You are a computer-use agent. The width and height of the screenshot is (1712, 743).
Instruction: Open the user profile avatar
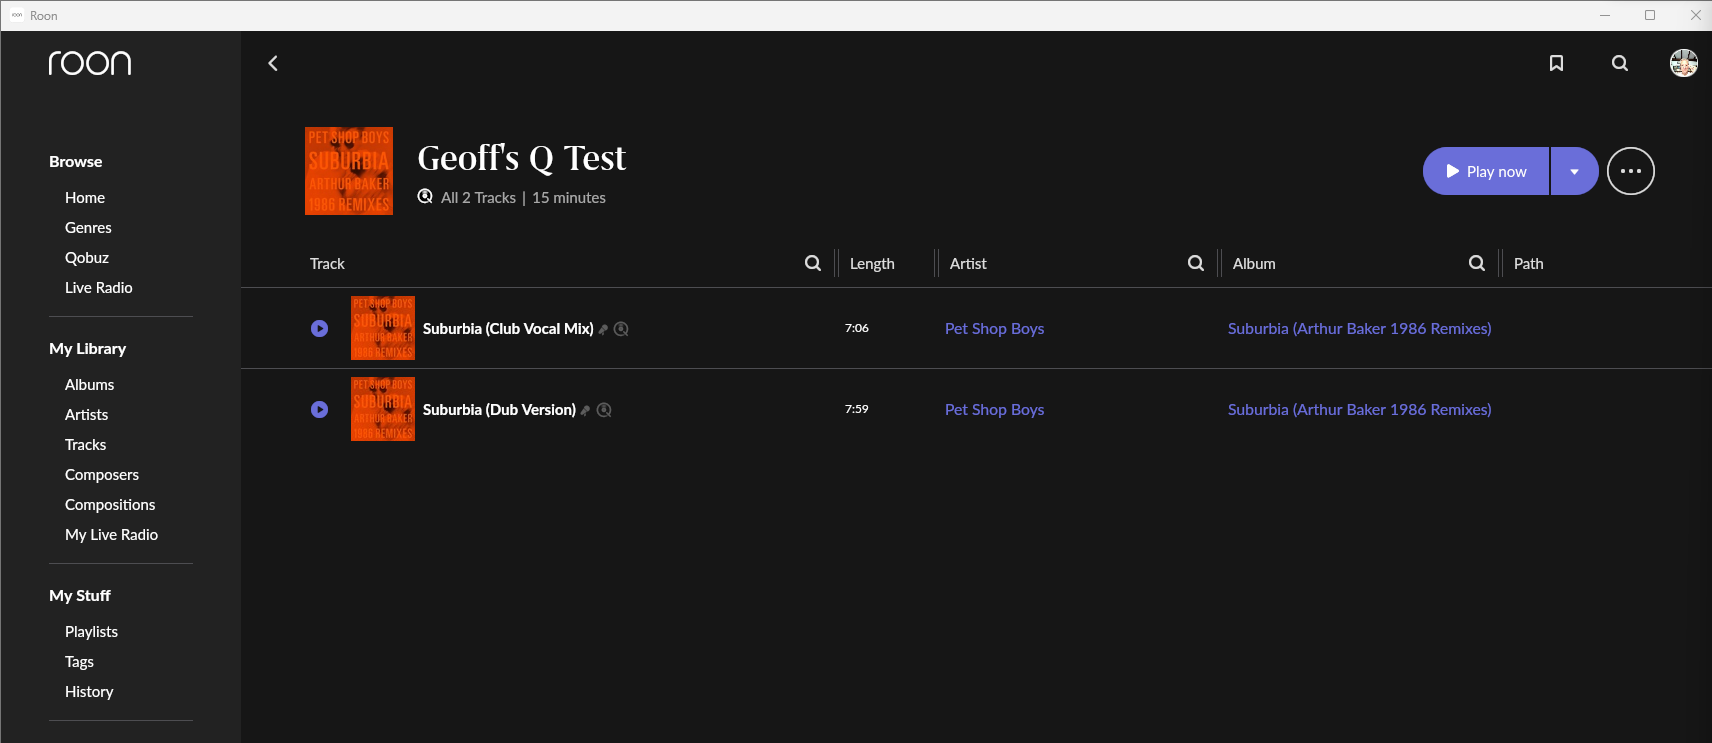coord(1684,63)
